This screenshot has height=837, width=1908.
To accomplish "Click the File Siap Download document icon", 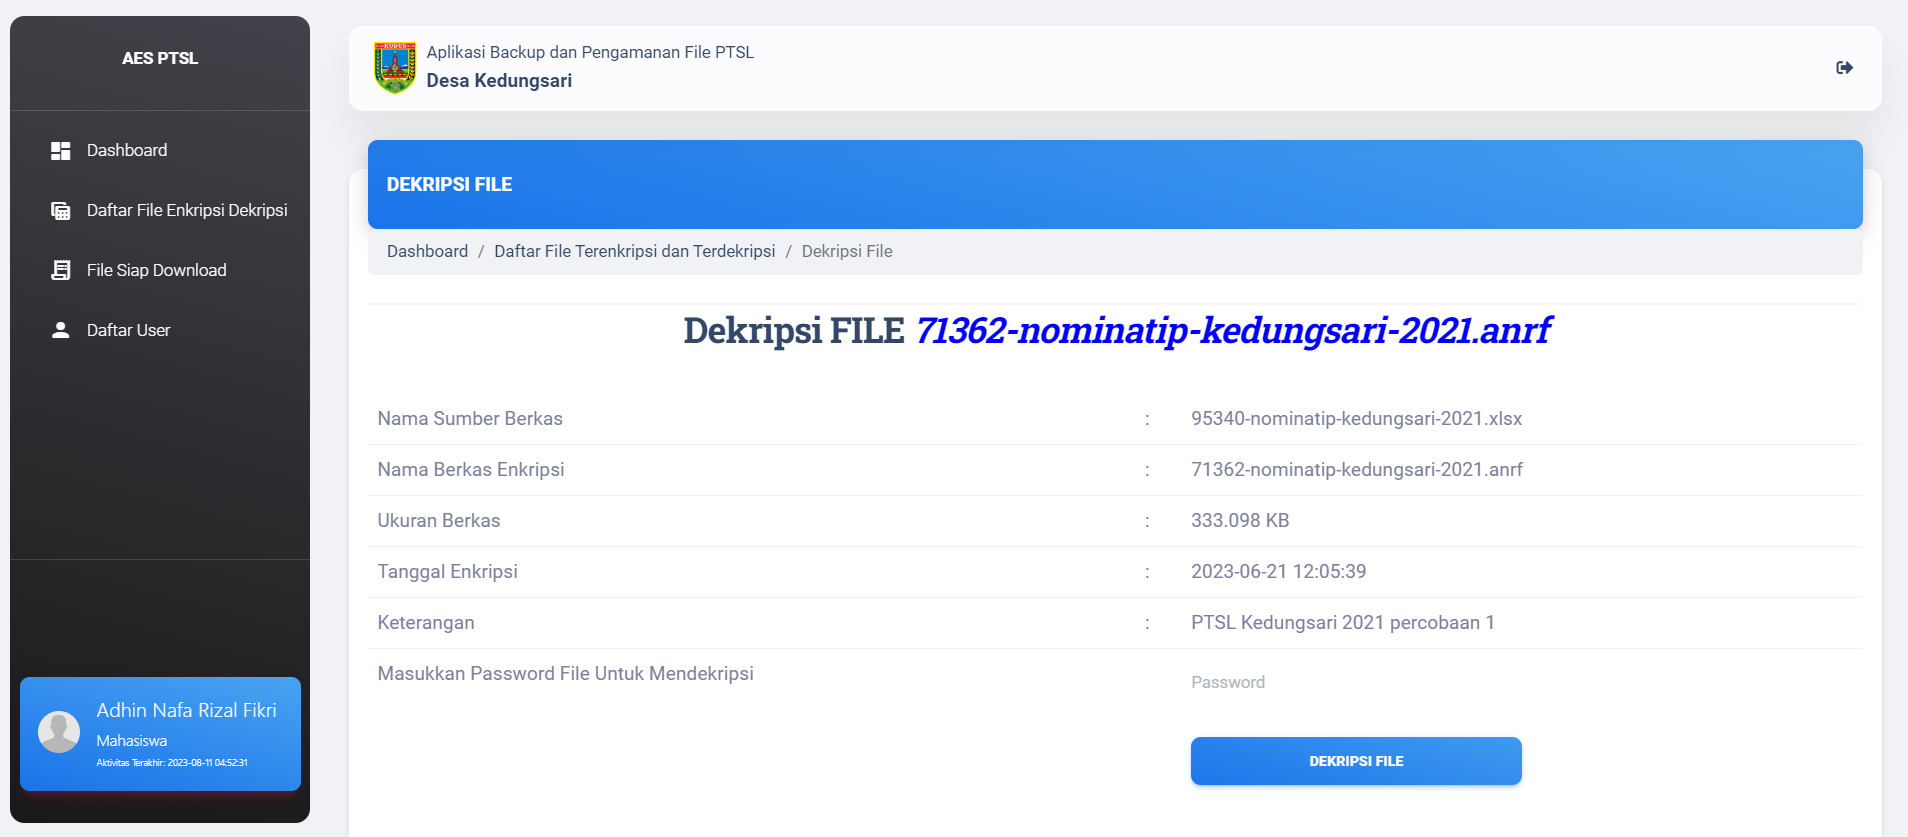I will coord(61,270).
